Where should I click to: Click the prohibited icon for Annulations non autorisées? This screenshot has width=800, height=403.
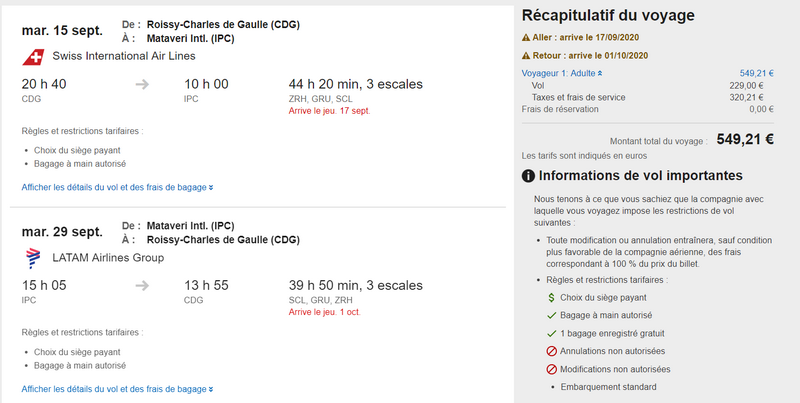[552, 351]
